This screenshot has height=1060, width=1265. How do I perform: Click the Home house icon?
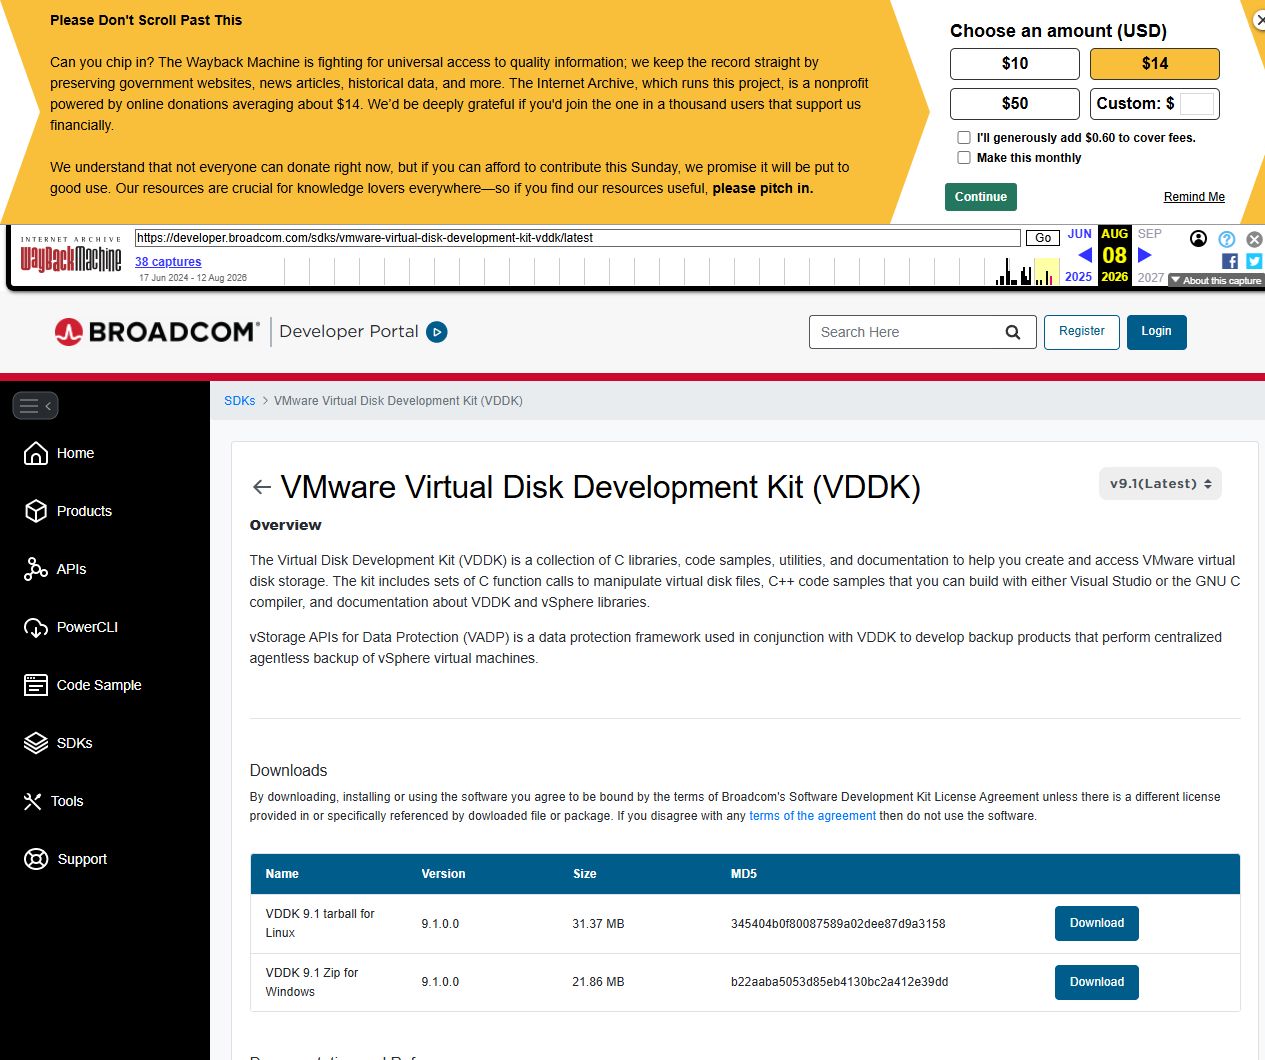pyautogui.click(x=36, y=453)
